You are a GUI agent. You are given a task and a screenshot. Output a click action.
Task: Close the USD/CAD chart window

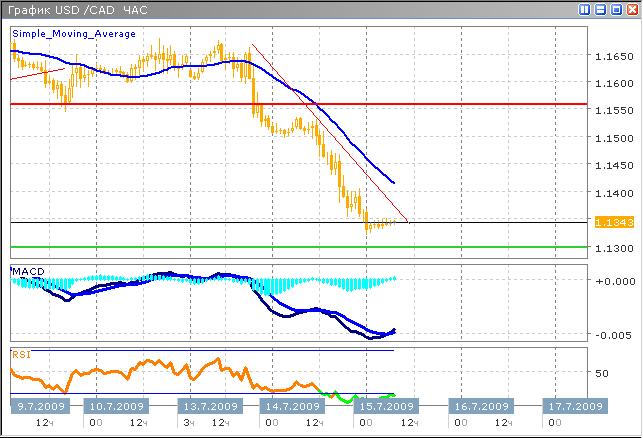click(631, 9)
